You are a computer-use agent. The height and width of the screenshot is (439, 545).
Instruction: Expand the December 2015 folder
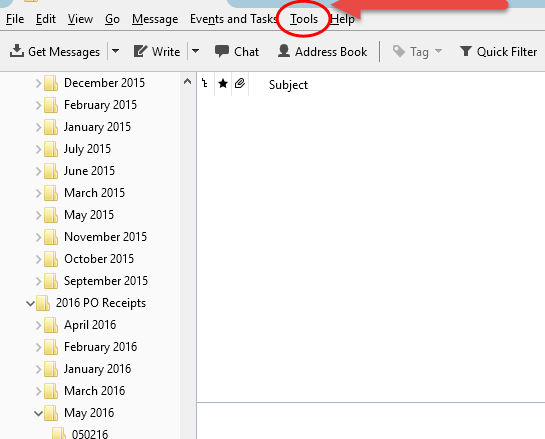tap(39, 83)
